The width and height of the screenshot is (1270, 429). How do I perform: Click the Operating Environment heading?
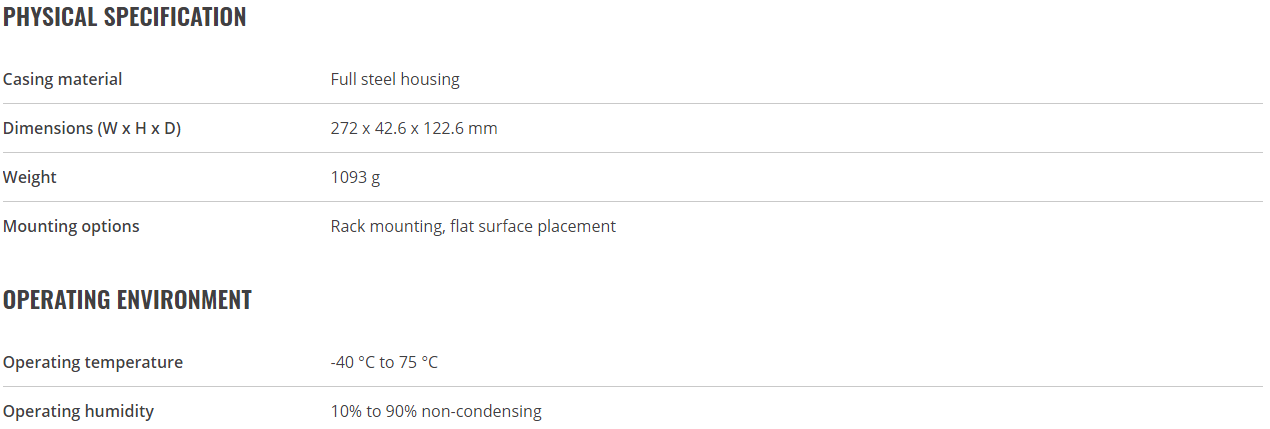point(127,299)
